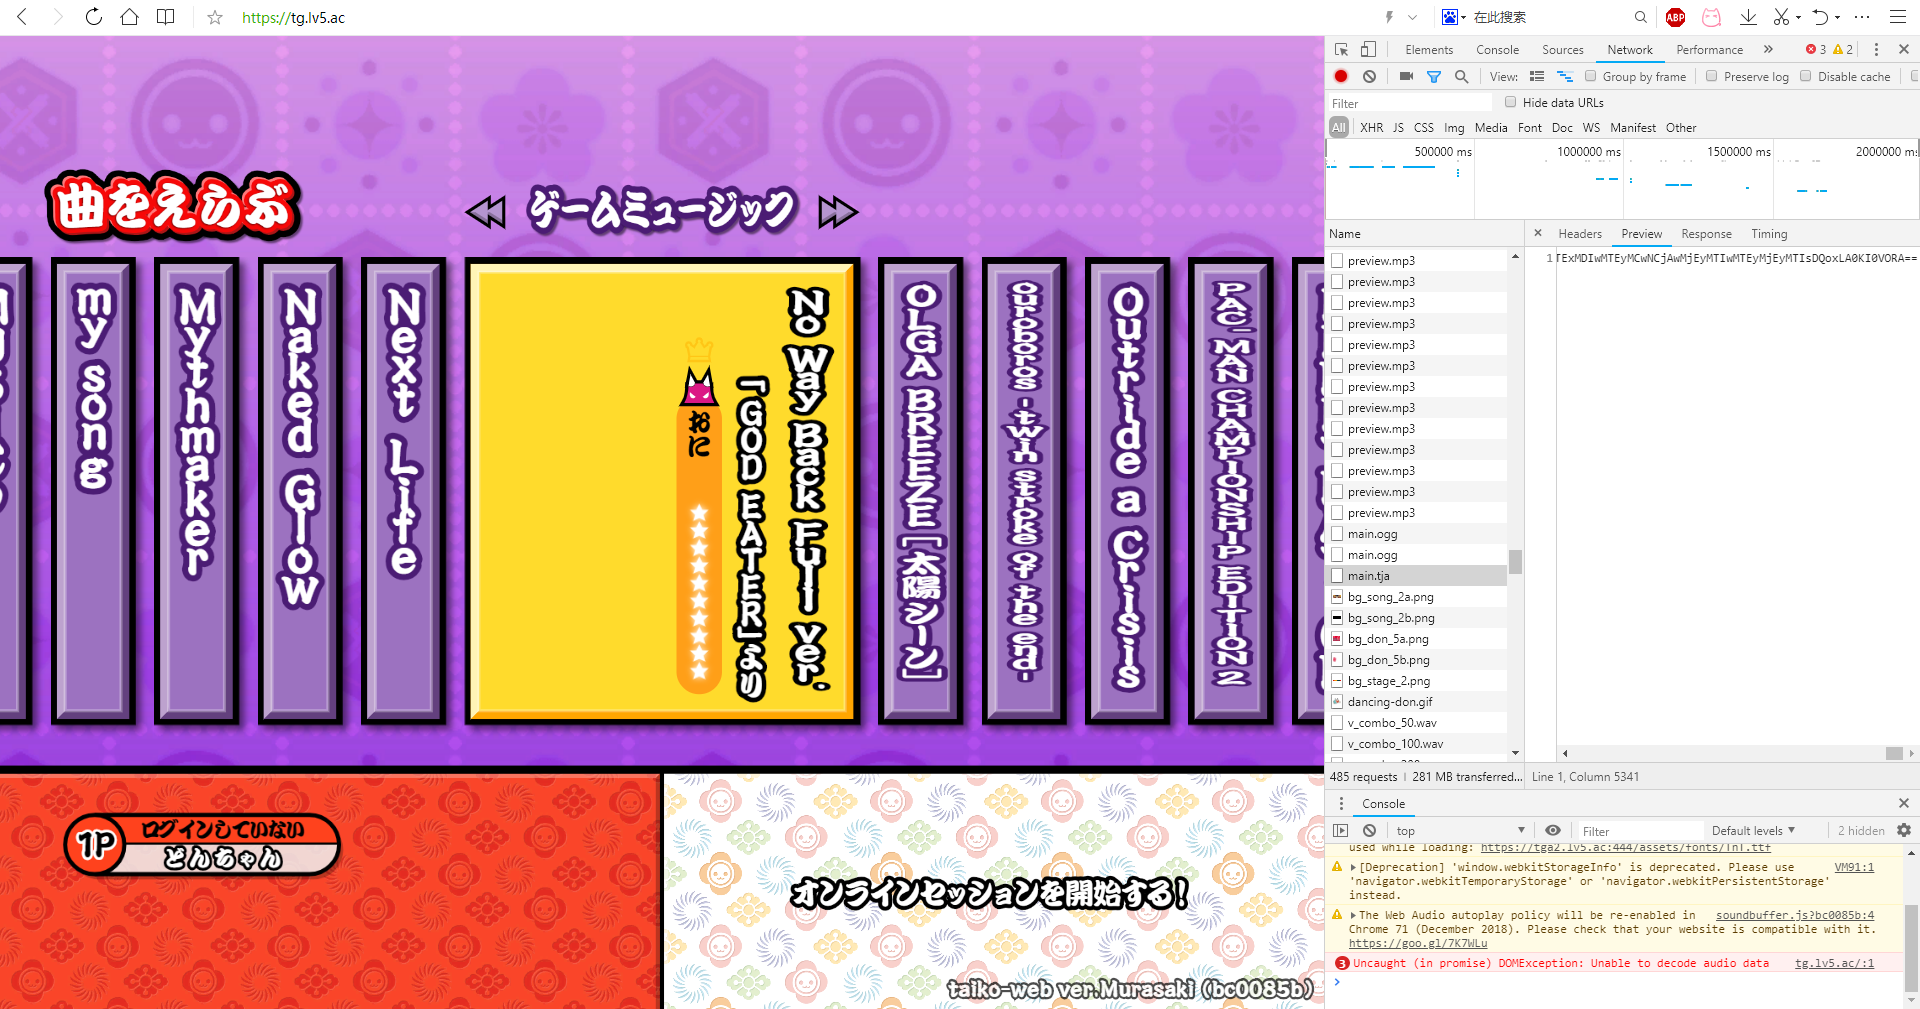
Task: Click the console sidebar toggle icon
Action: [x=1341, y=830]
